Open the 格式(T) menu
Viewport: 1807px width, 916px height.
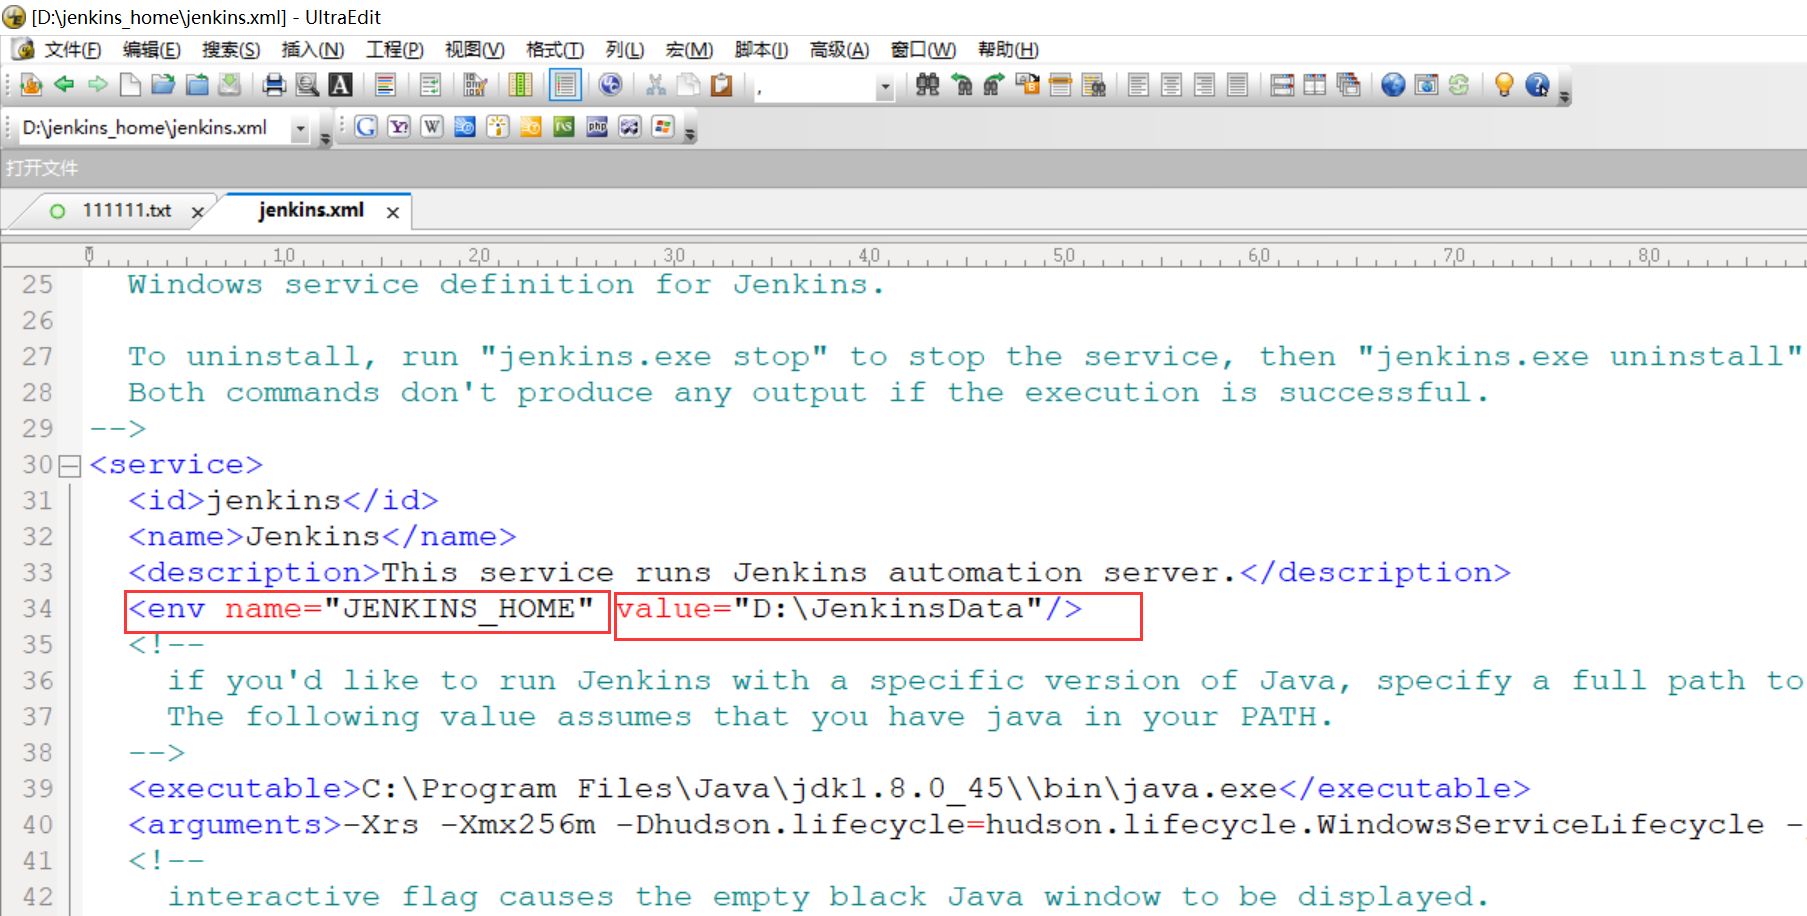tap(556, 49)
